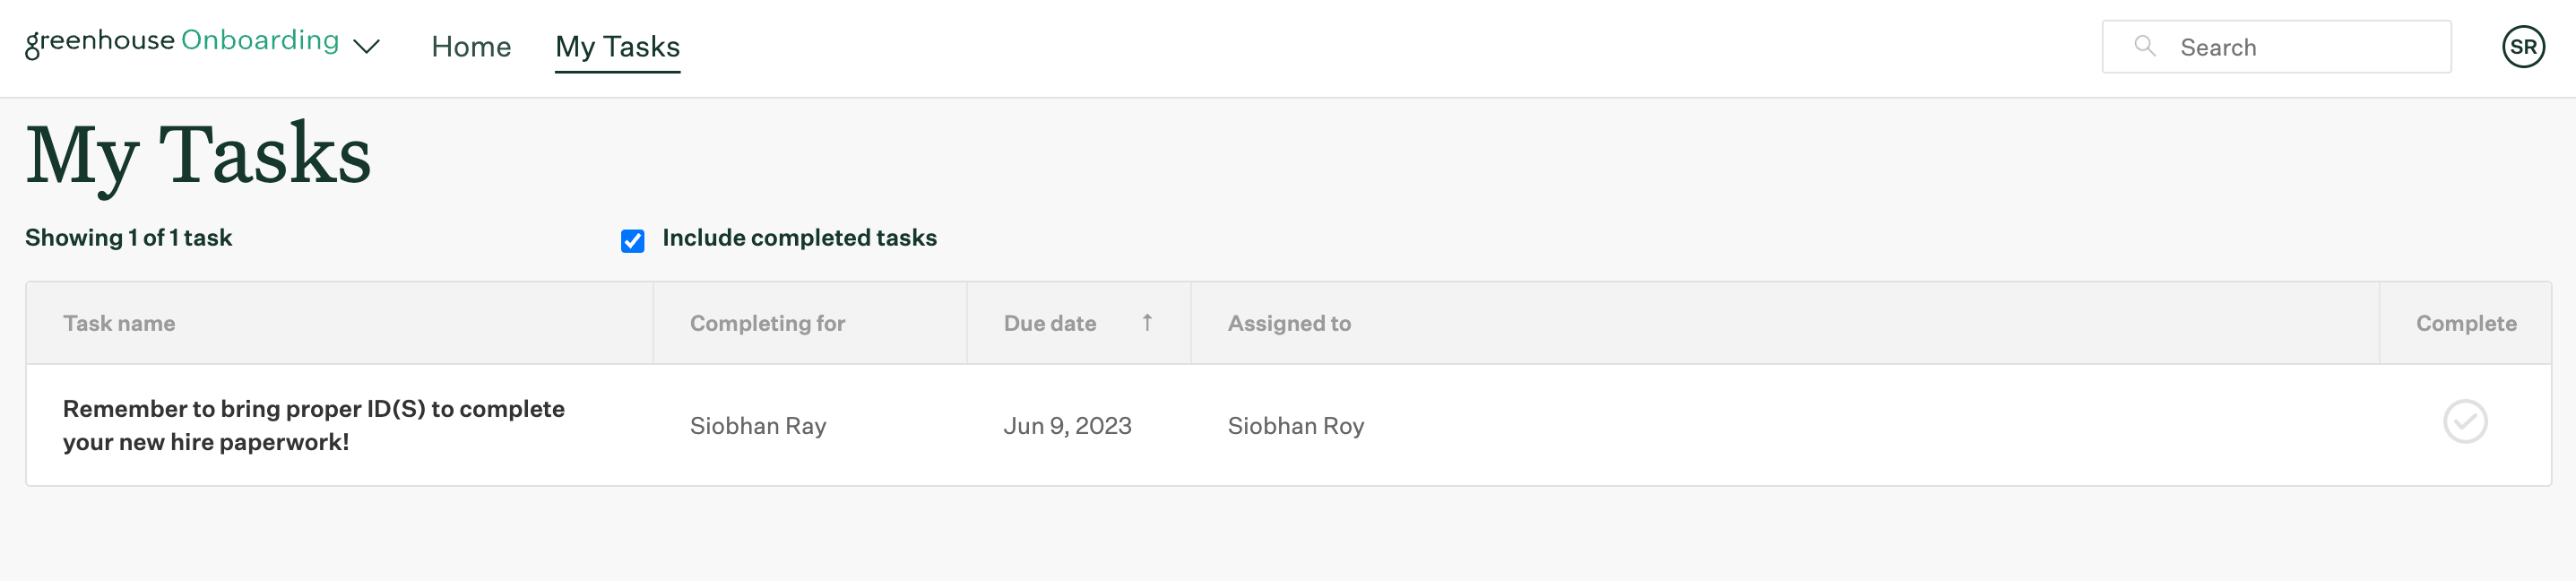
Task: Sort by Assigned to column header
Action: click(1288, 323)
